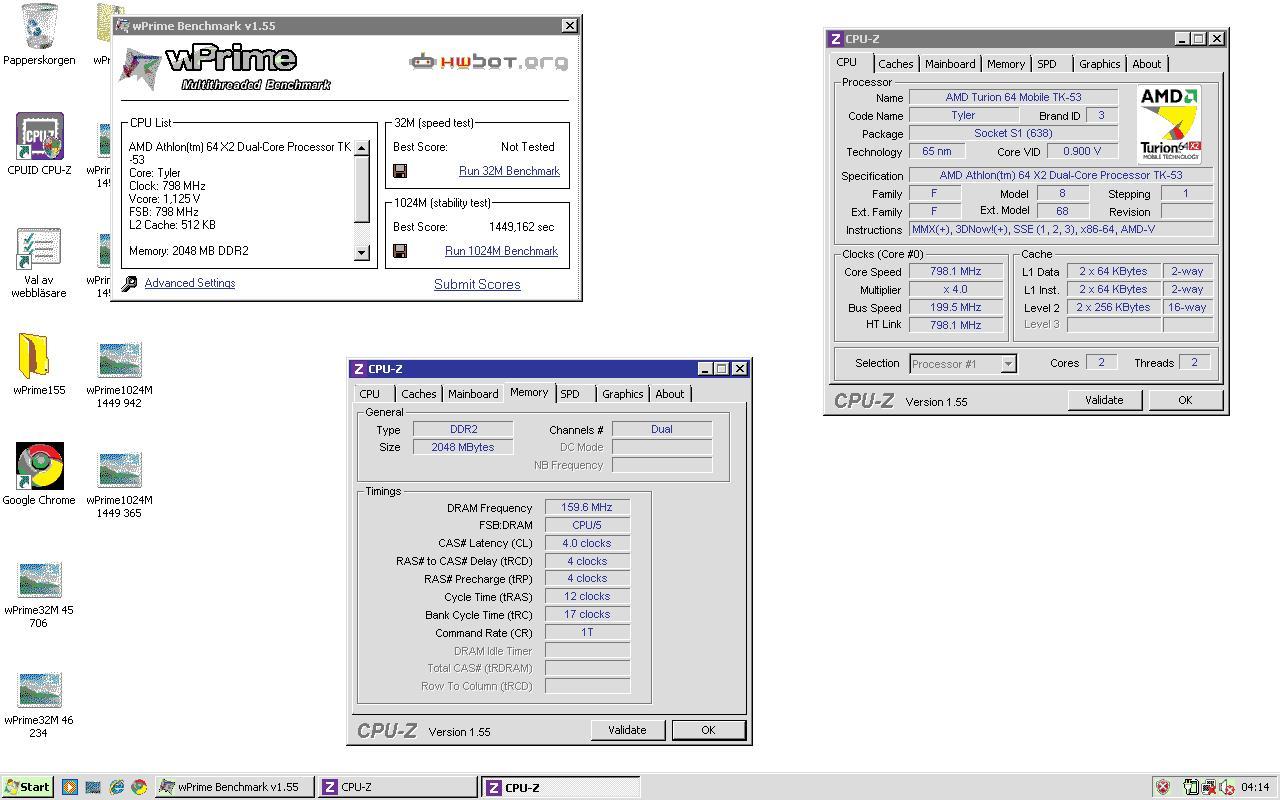Switch to Caches tab in Memory CPU-Z window
1280x800 pixels.
click(x=419, y=394)
